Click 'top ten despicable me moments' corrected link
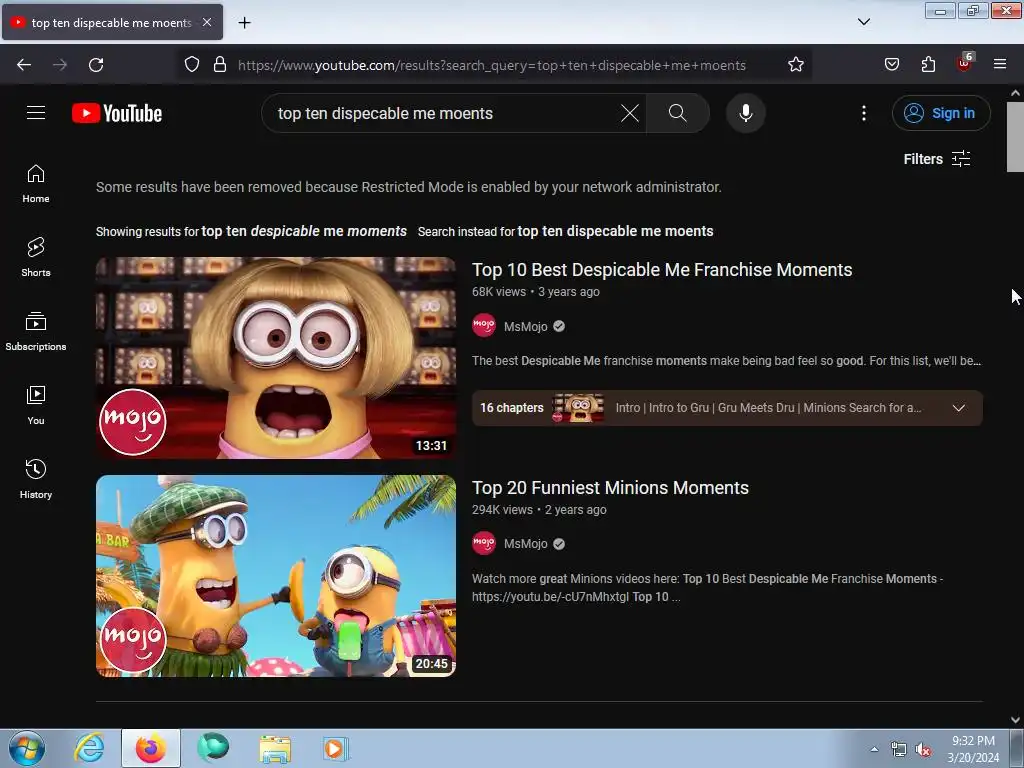The height and width of the screenshot is (768, 1024). pyautogui.click(x=304, y=231)
